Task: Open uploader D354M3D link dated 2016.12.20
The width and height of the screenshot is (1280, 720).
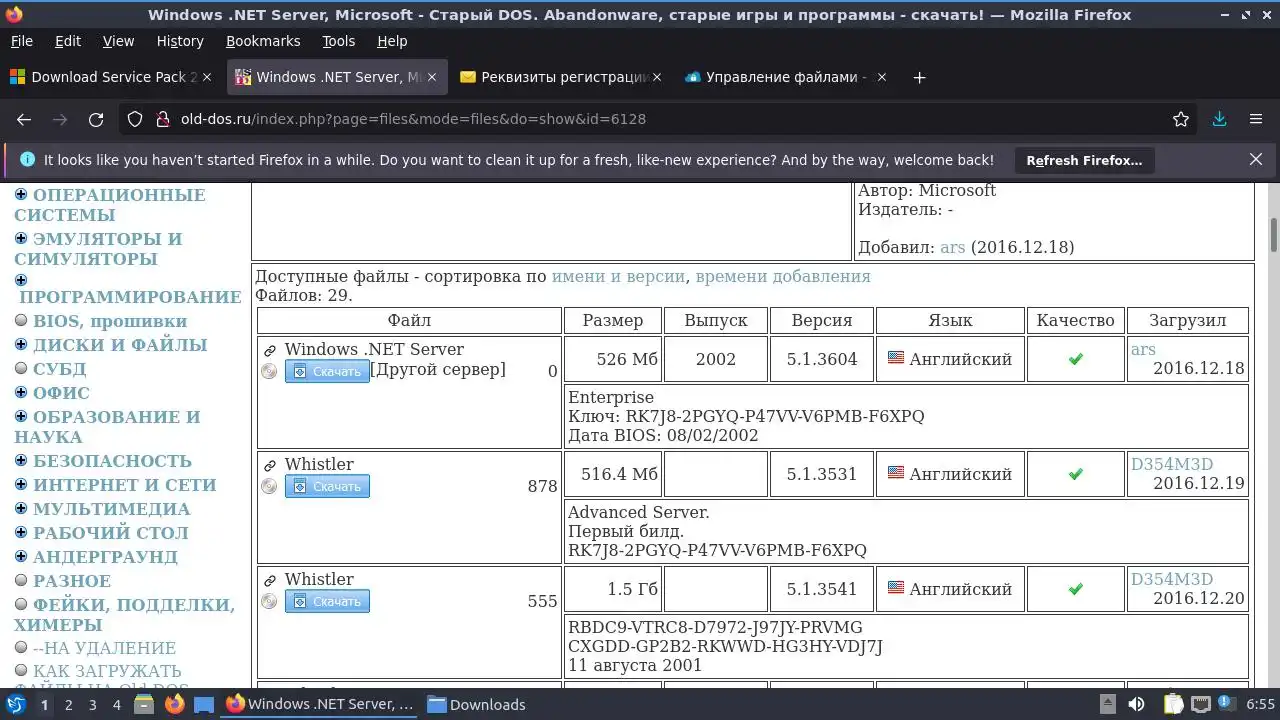Action: pos(1172,579)
